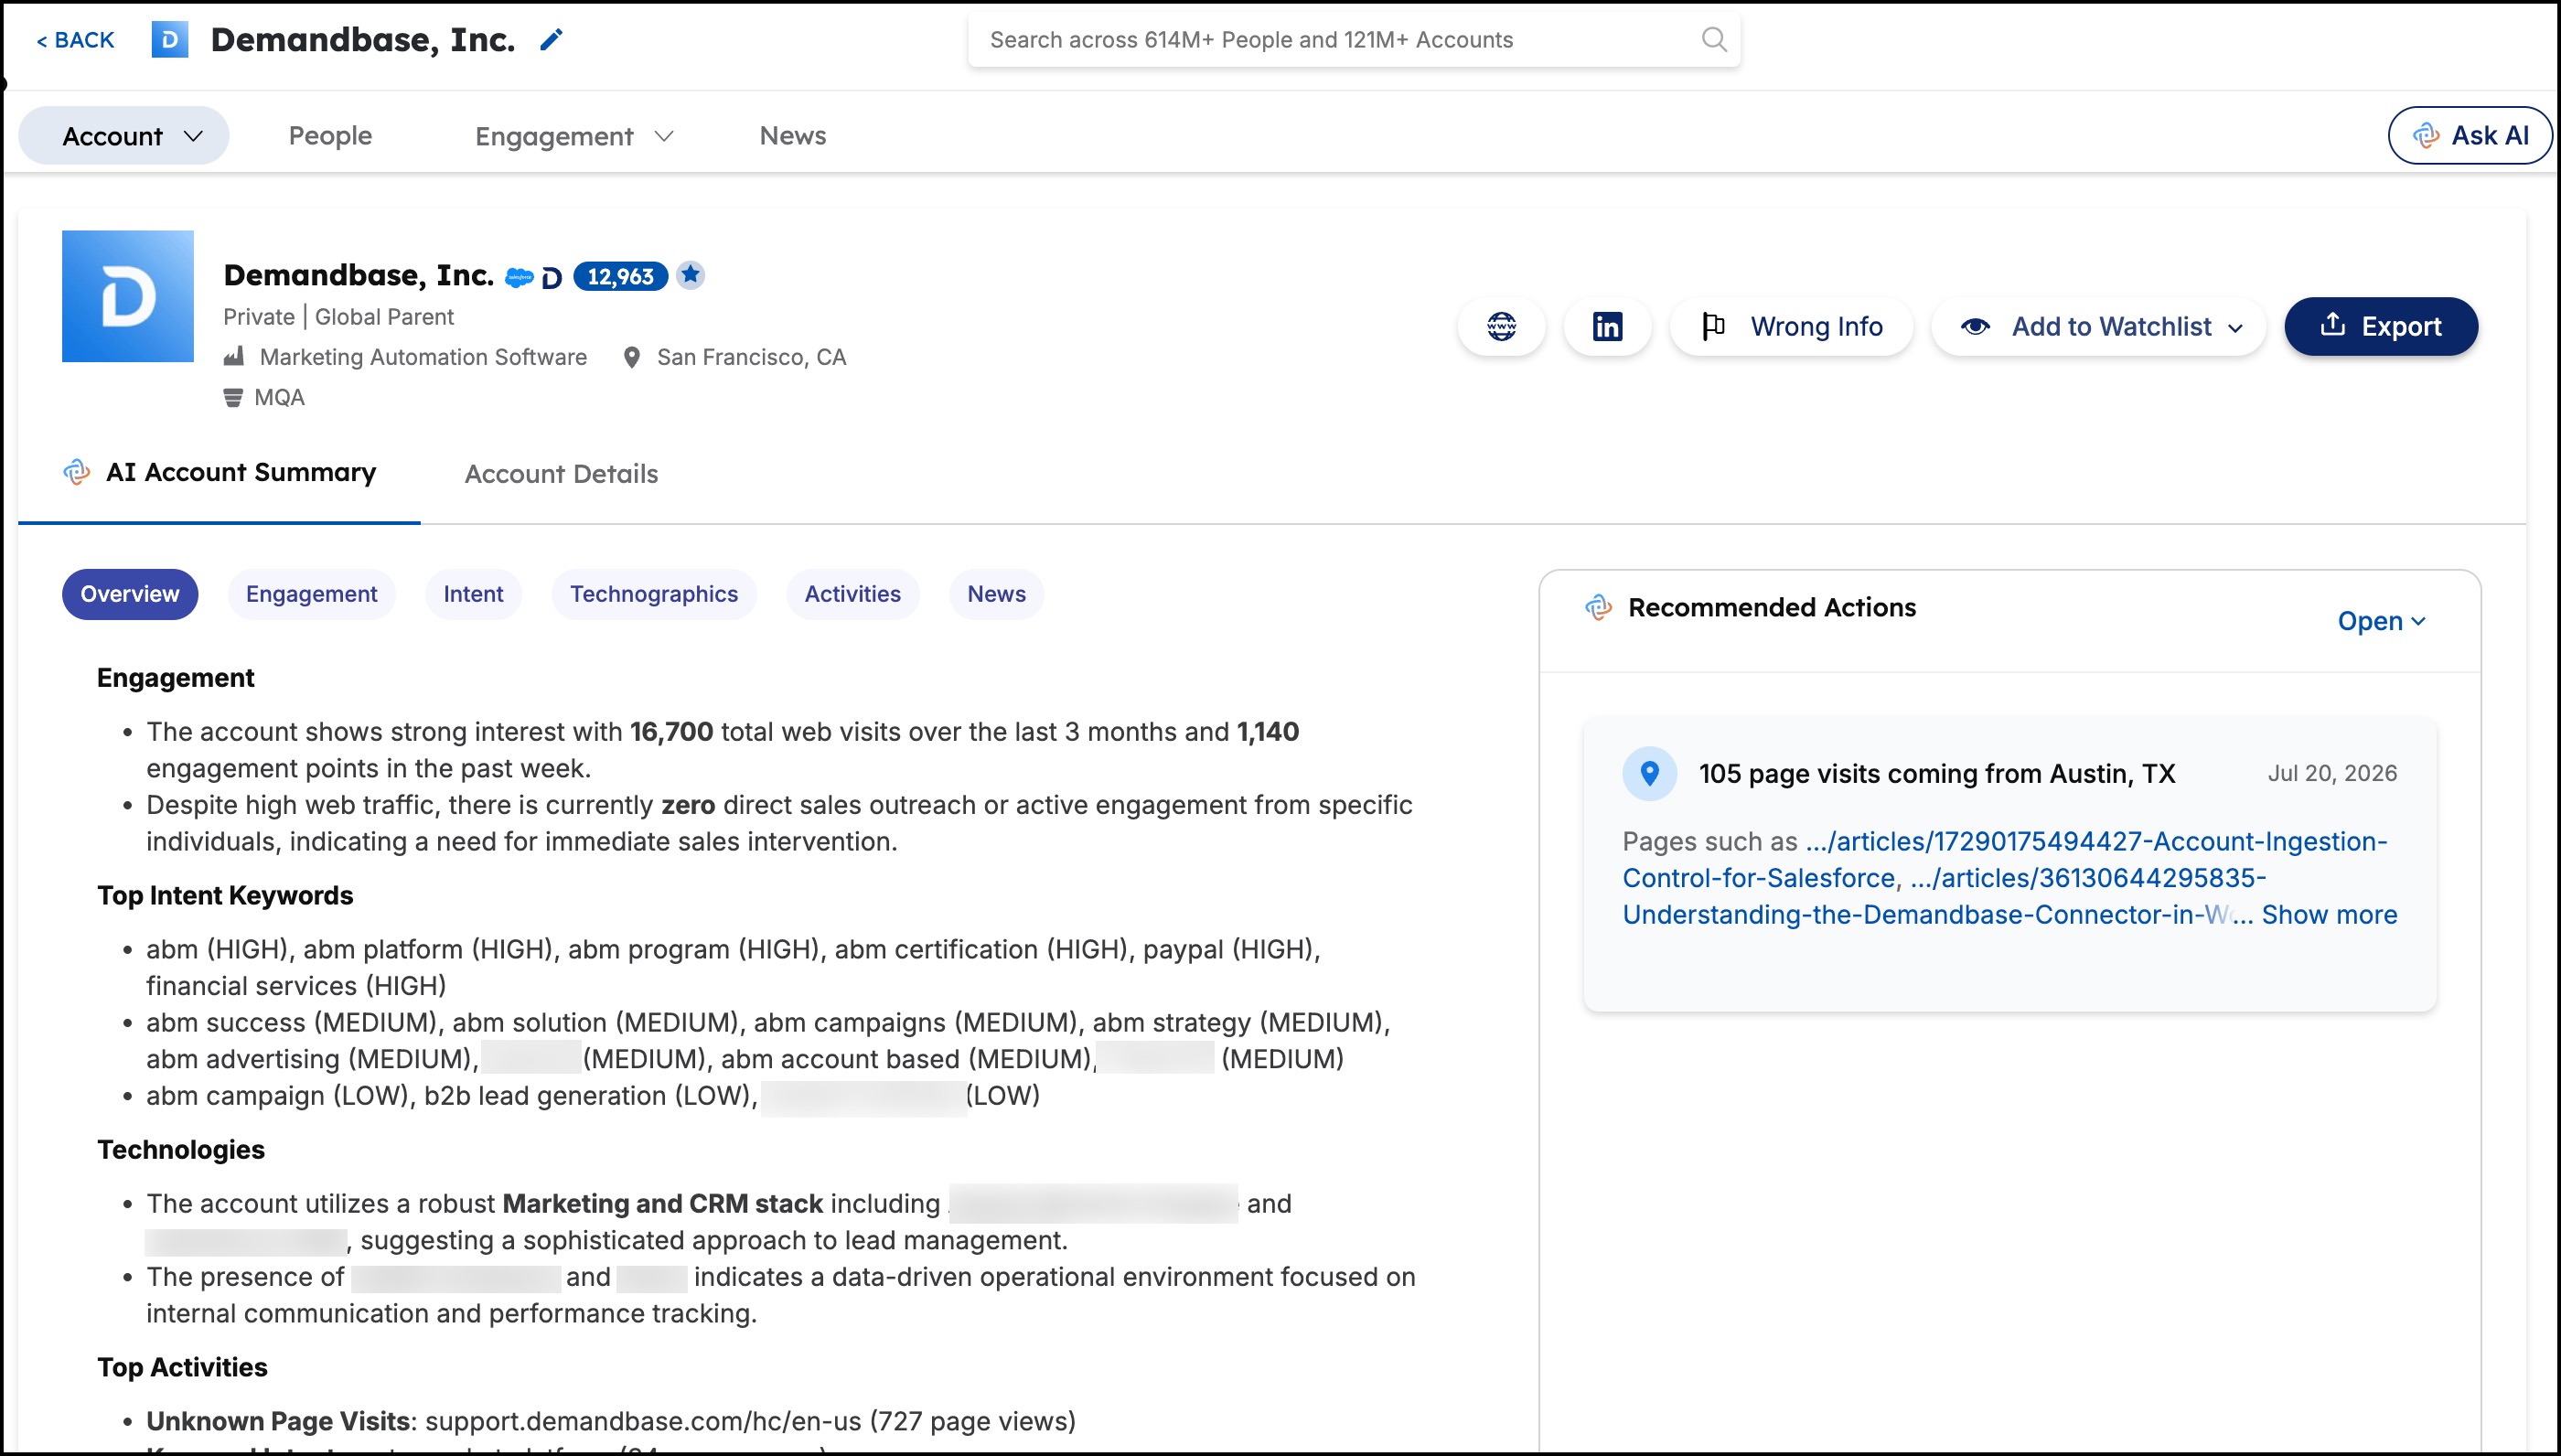Viewport: 2561px width, 1456px height.
Task: Report Wrong Info for this account
Action: coord(1791,326)
